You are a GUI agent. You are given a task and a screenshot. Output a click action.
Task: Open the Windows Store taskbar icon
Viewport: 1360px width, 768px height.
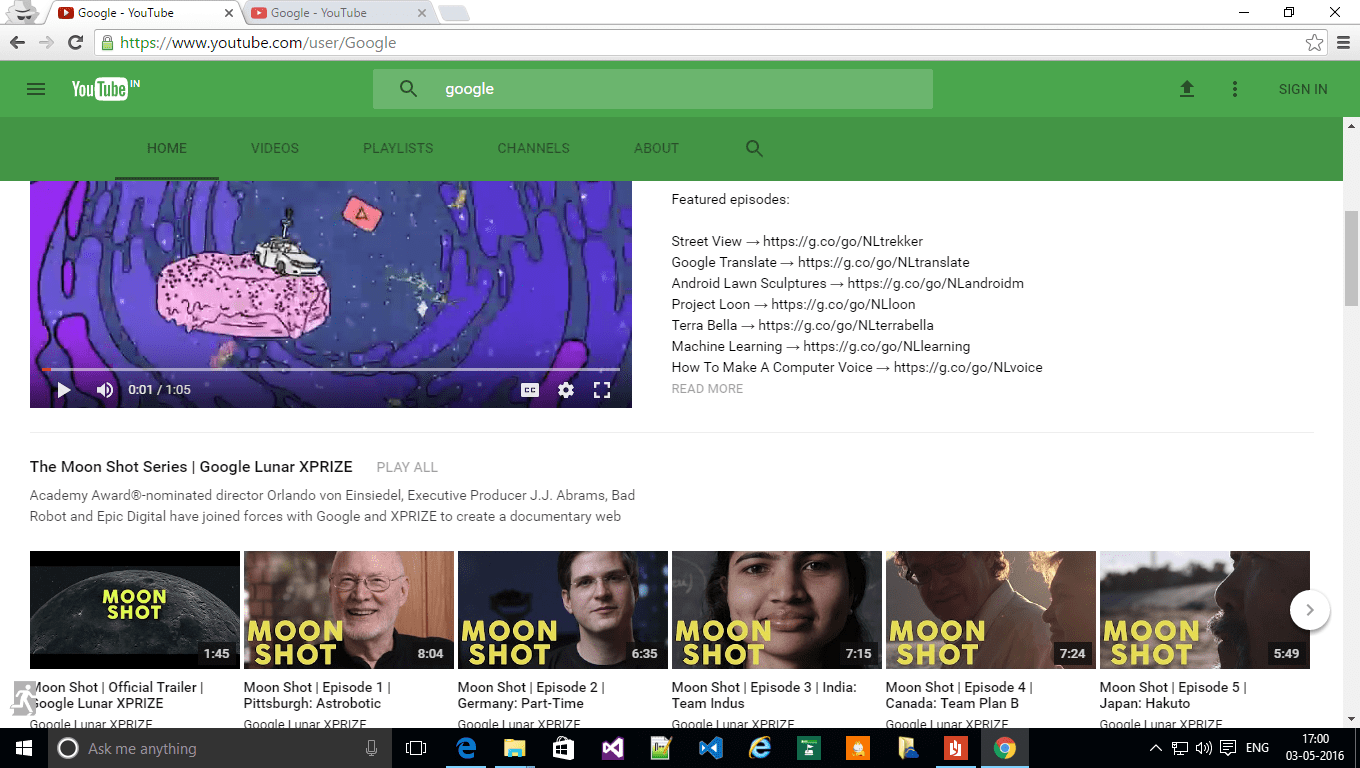coord(564,748)
